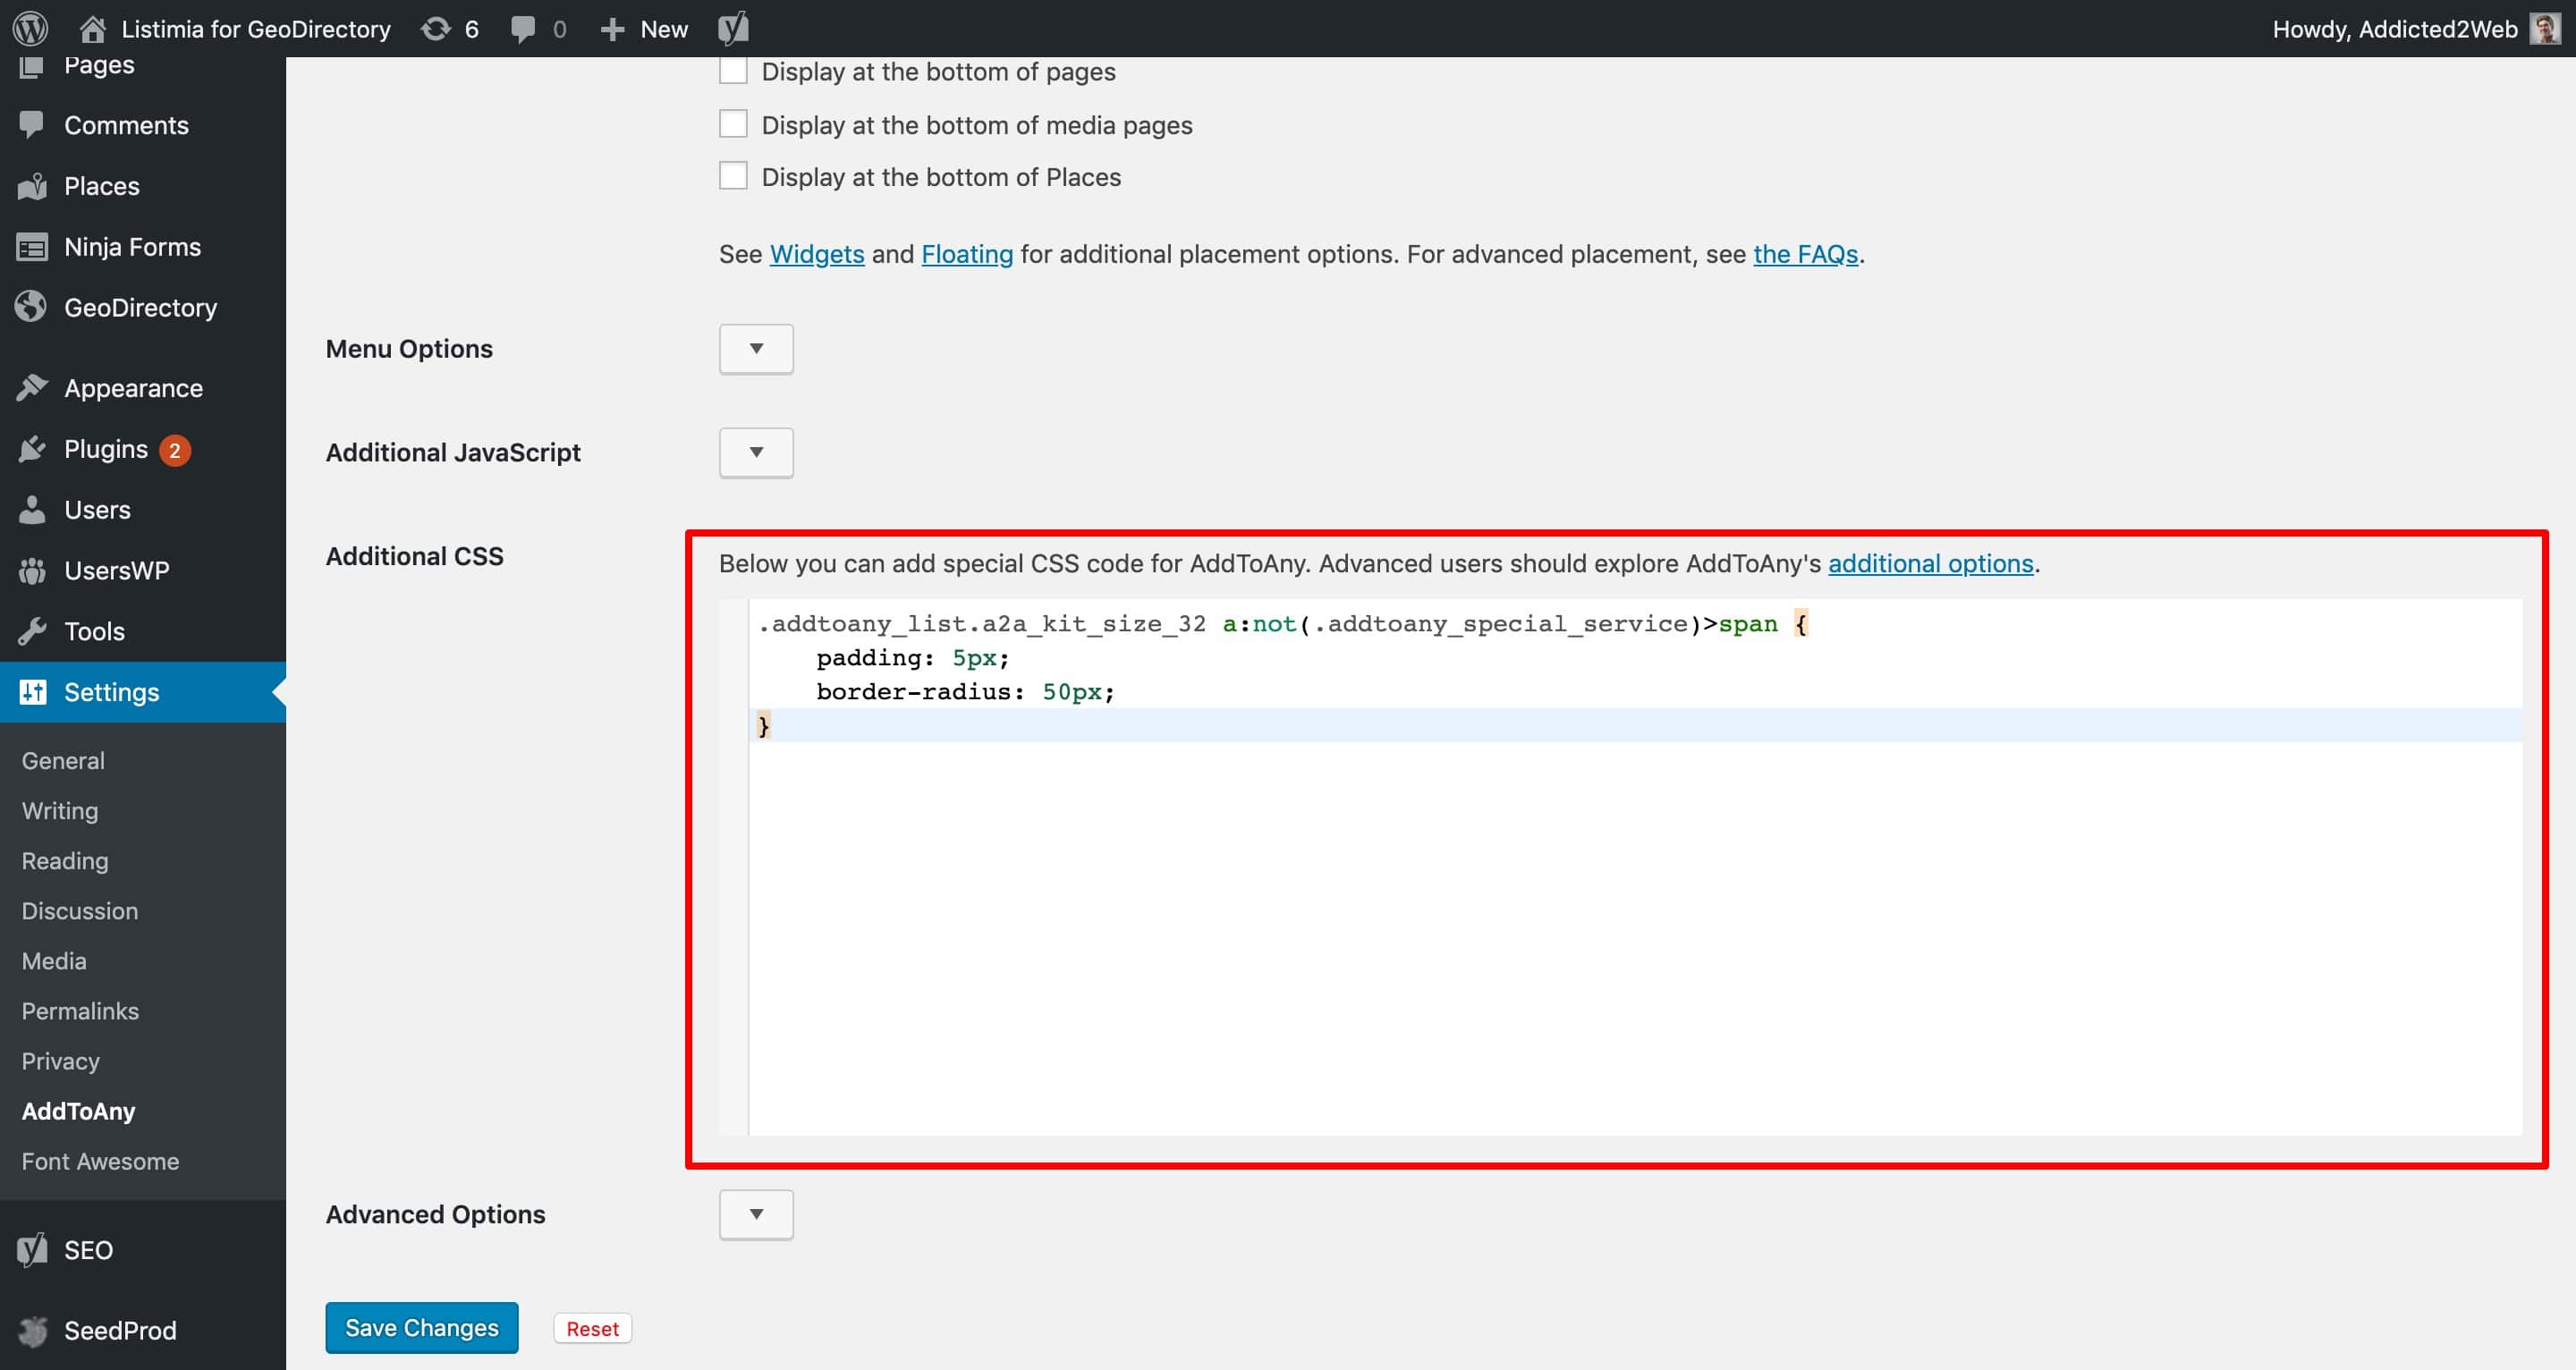Open the General settings submenu
2576x1370 pixels.
pyautogui.click(x=63, y=761)
